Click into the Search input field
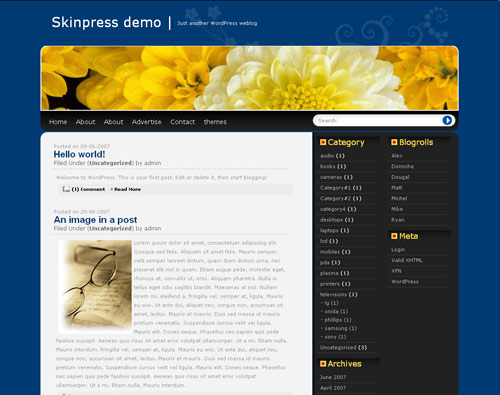 (x=377, y=121)
